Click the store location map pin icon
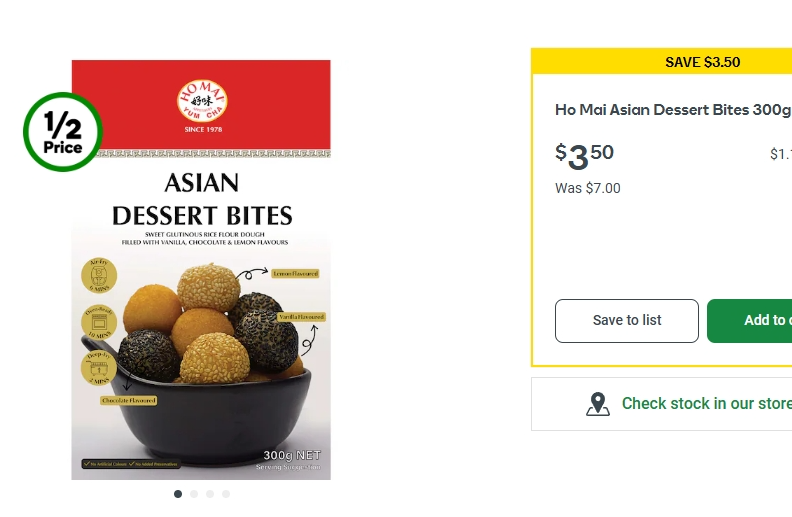The image size is (792, 517). (x=598, y=404)
